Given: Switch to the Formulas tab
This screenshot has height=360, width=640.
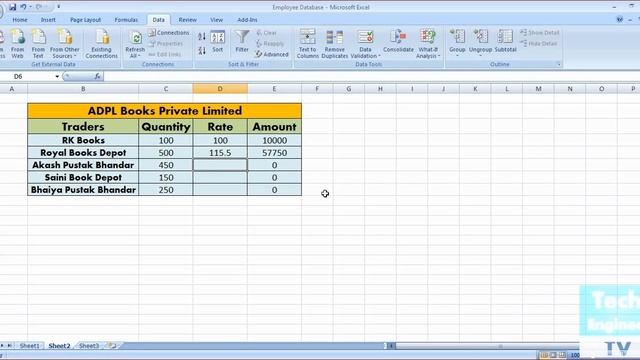Looking at the screenshot, I should click(126, 20).
